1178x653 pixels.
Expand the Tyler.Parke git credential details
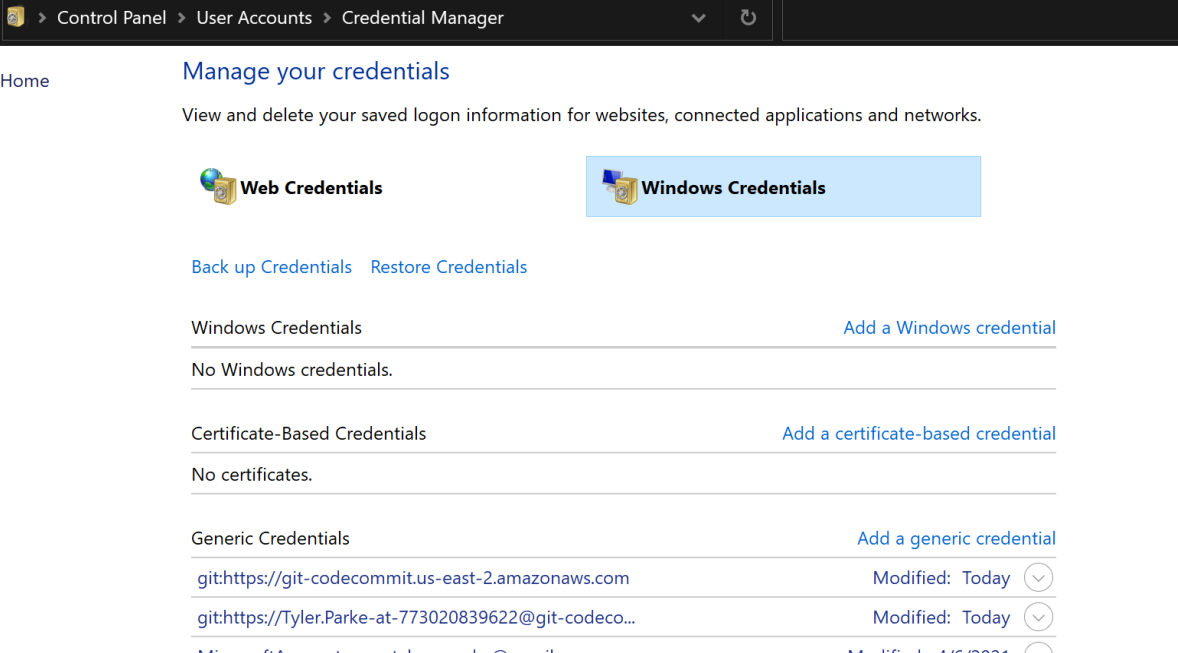pyautogui.click(x=1039, y=618)
